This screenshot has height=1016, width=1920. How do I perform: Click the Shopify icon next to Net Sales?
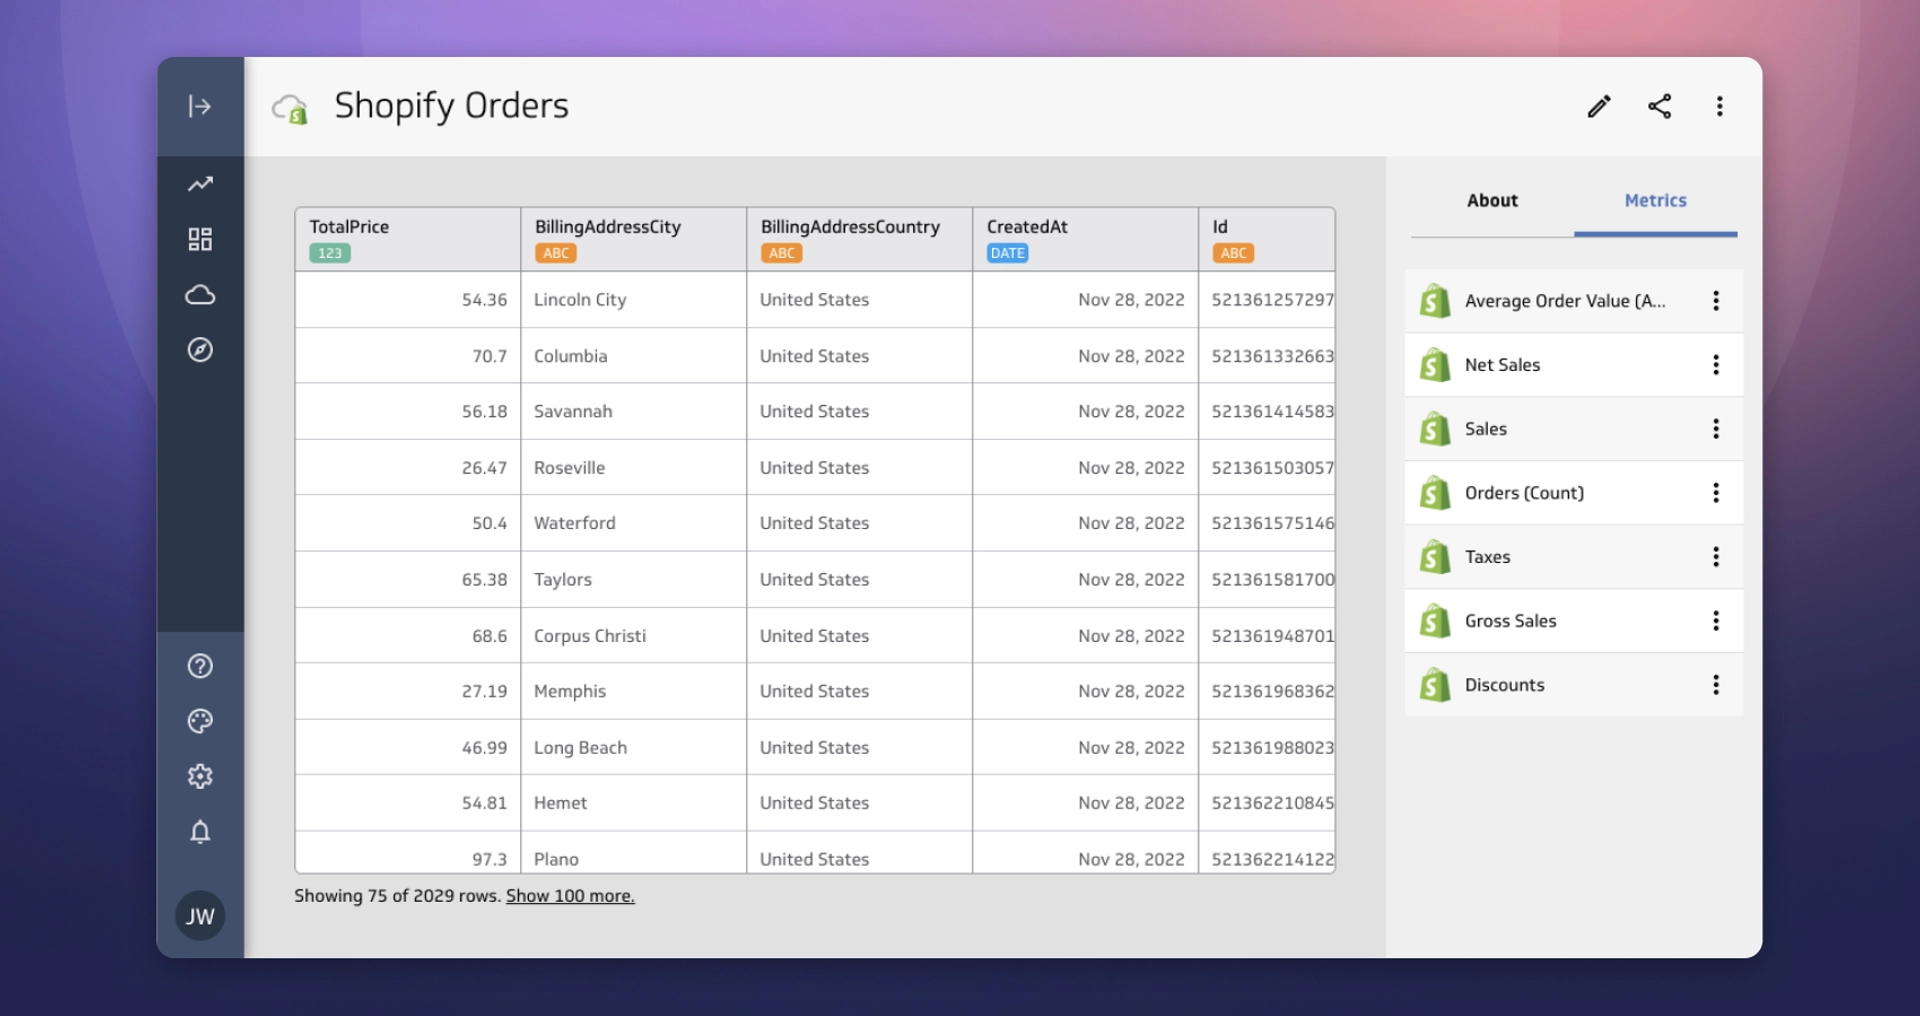point(1435,365)
